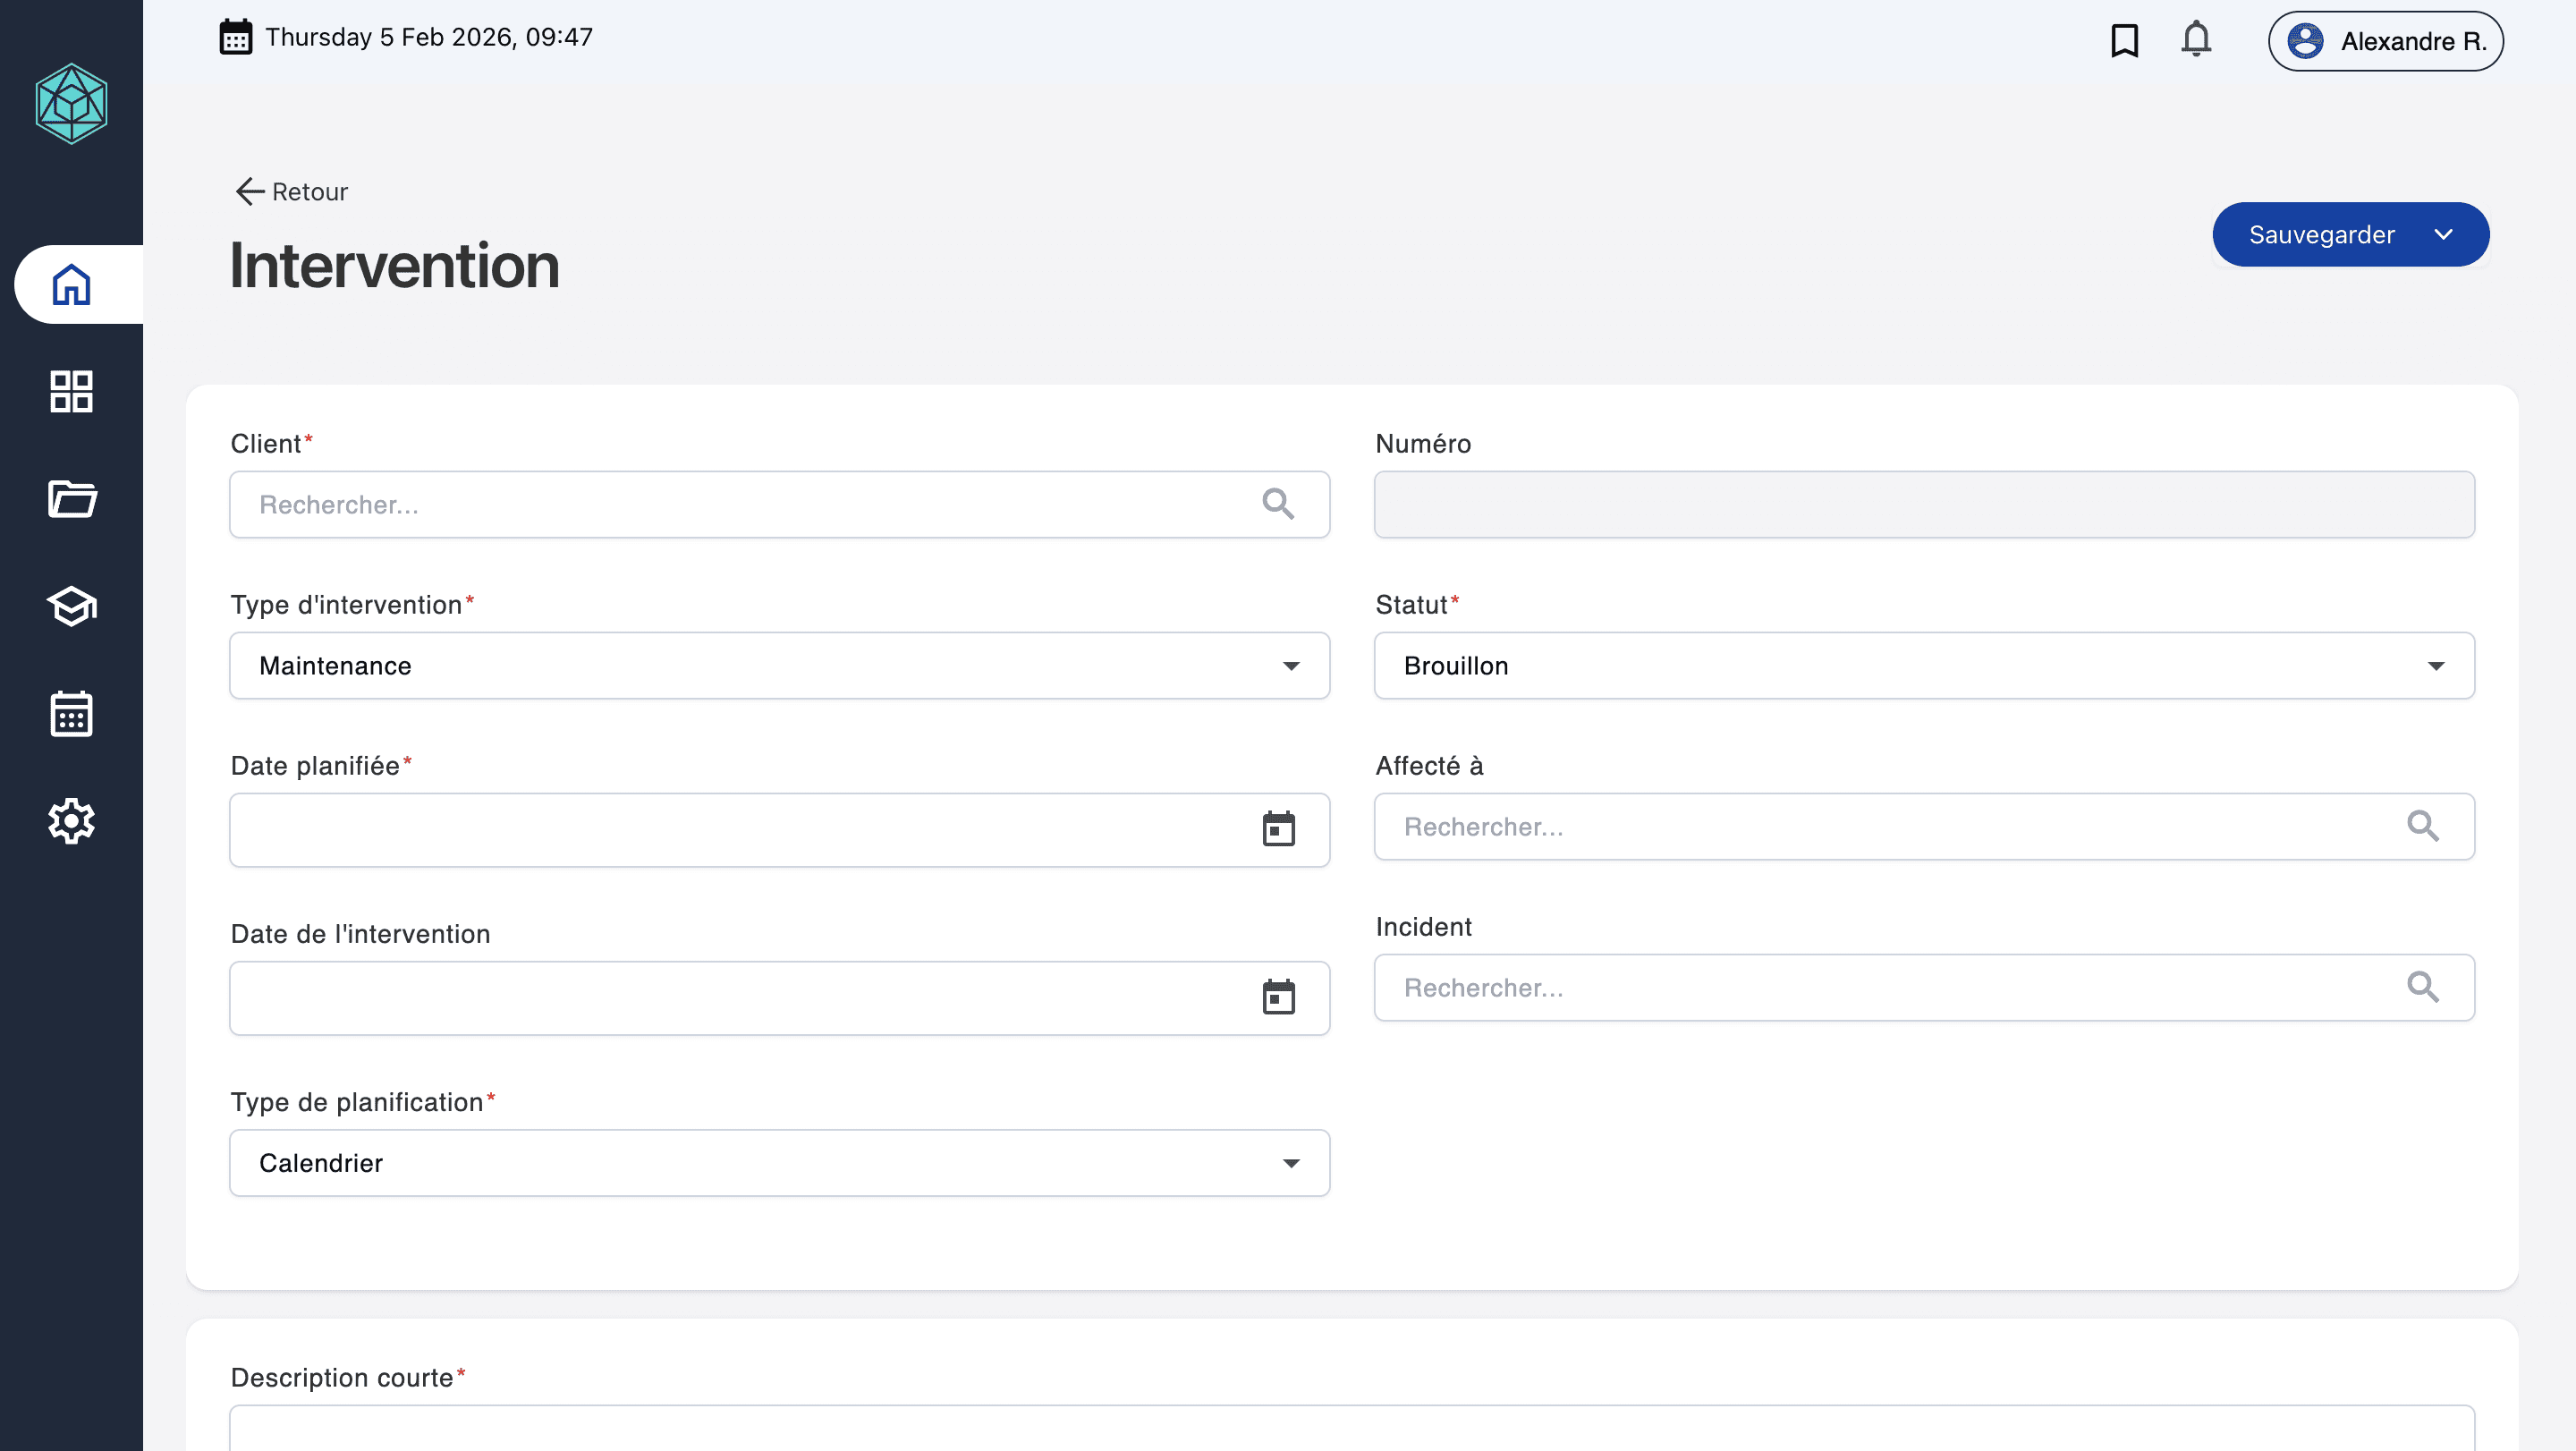This screenshot has width=2576, height=1451.
Task: Open the Alexandre R. user menu
Action: 2385,41
